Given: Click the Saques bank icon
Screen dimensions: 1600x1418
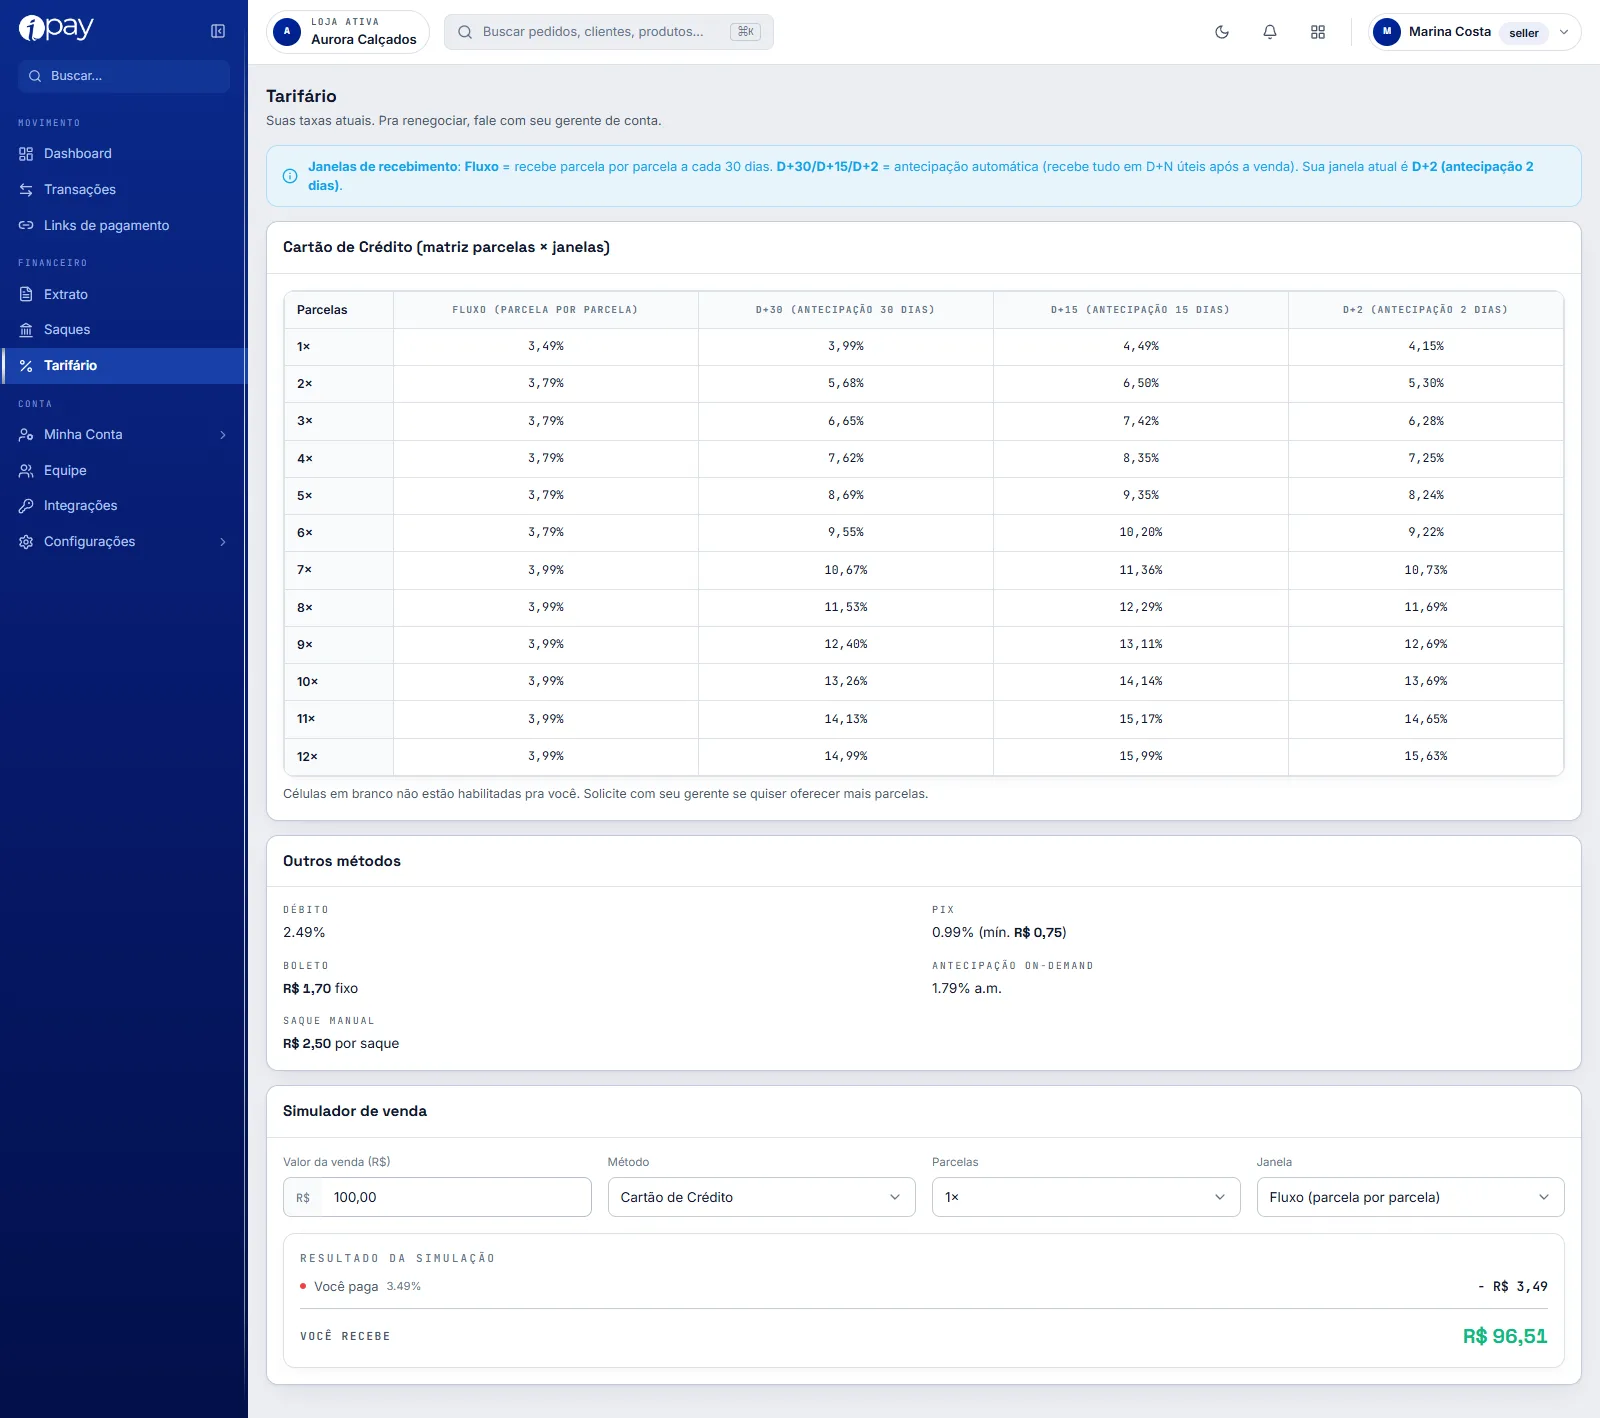Looking at the screenshot, I should (26, 330).
